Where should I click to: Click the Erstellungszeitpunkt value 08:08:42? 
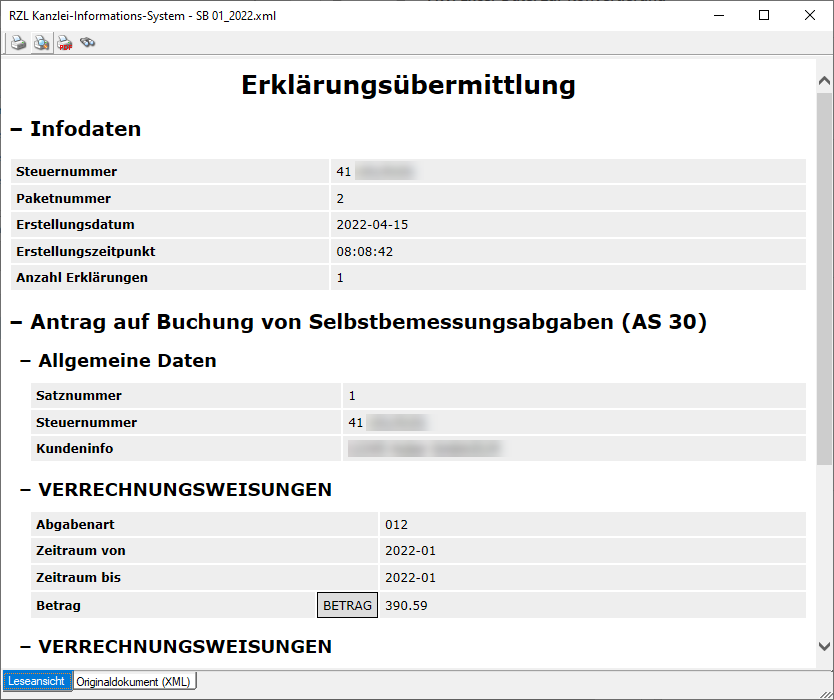point(364,252)
